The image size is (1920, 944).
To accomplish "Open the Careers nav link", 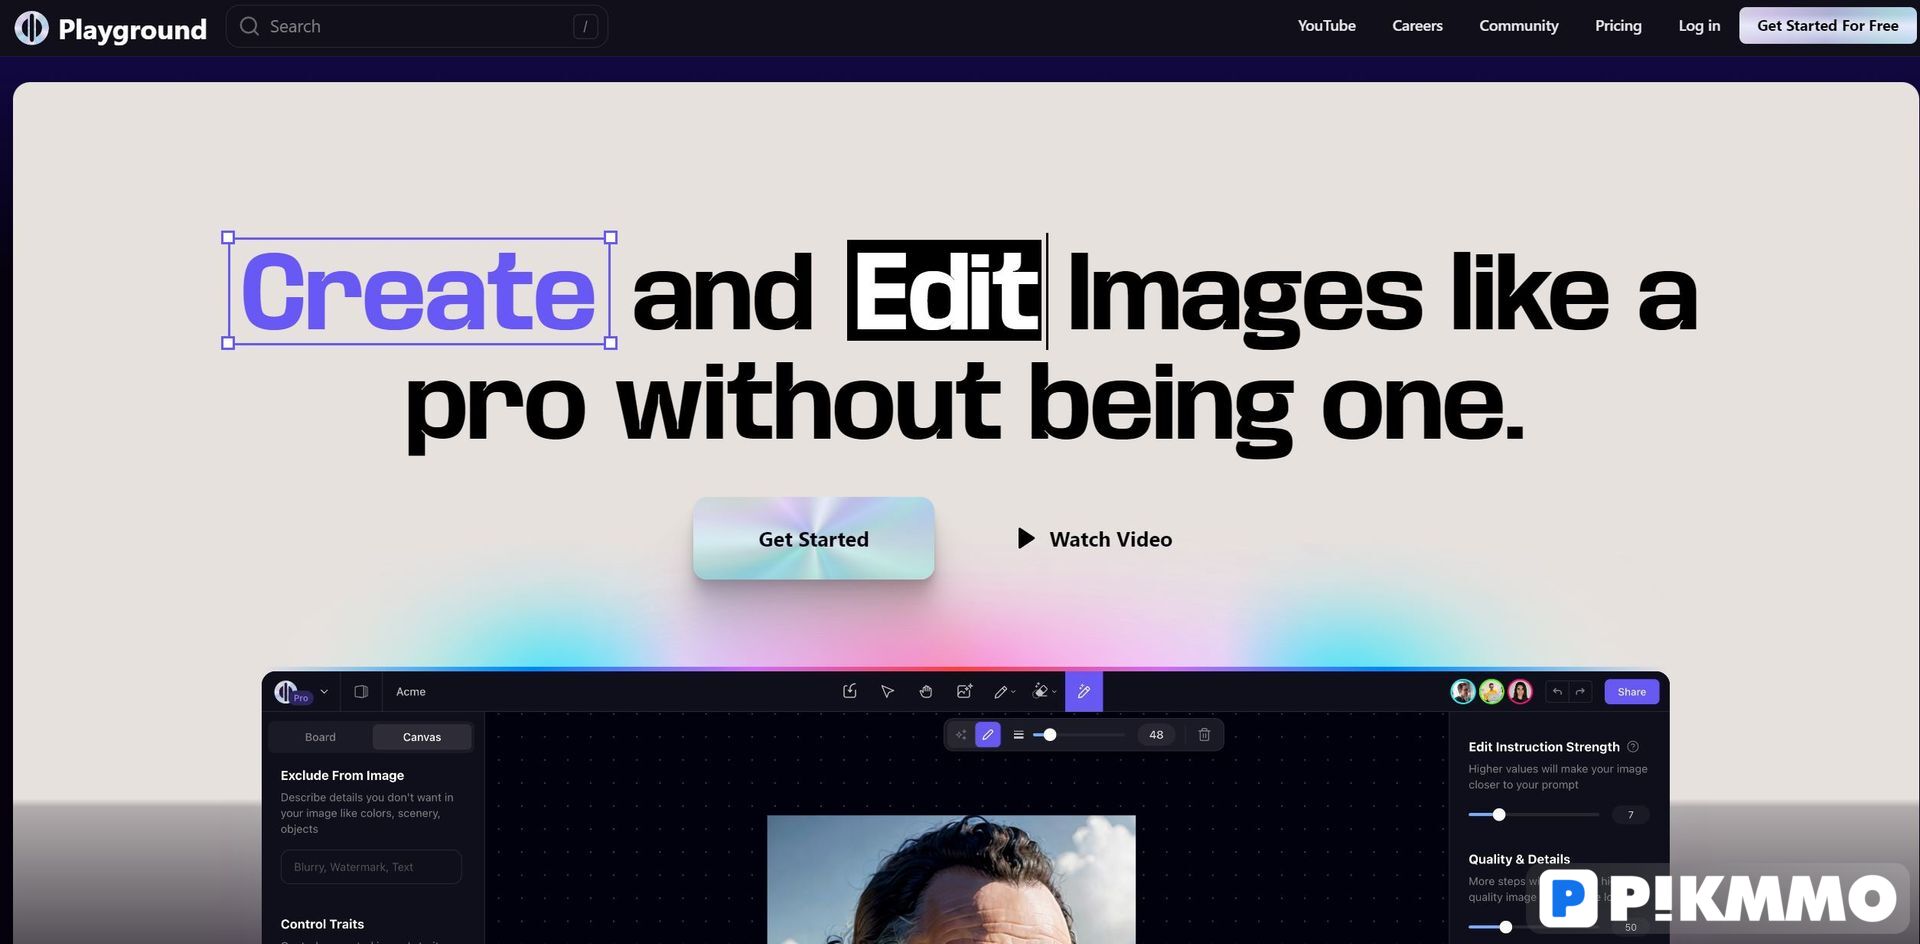I will (1417, 26).
